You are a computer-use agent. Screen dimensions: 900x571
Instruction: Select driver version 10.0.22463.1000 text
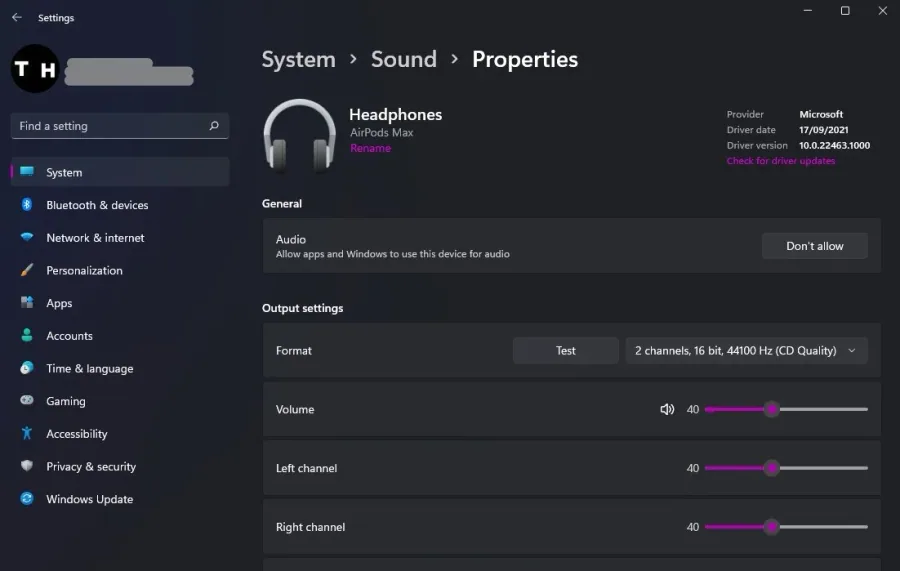pyautogui.click(x=834, y=145)
